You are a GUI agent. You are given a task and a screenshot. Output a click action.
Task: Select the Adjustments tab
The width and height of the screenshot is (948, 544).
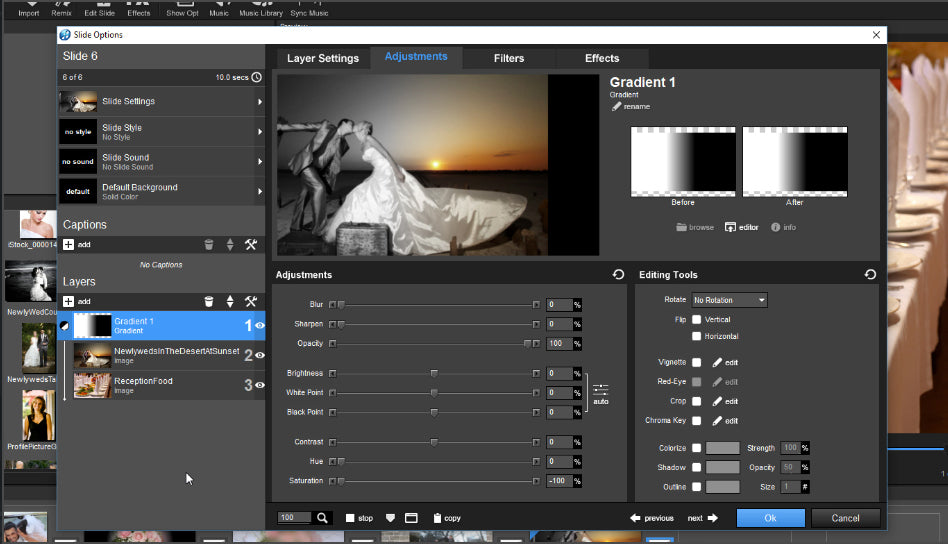coord(416,57)
